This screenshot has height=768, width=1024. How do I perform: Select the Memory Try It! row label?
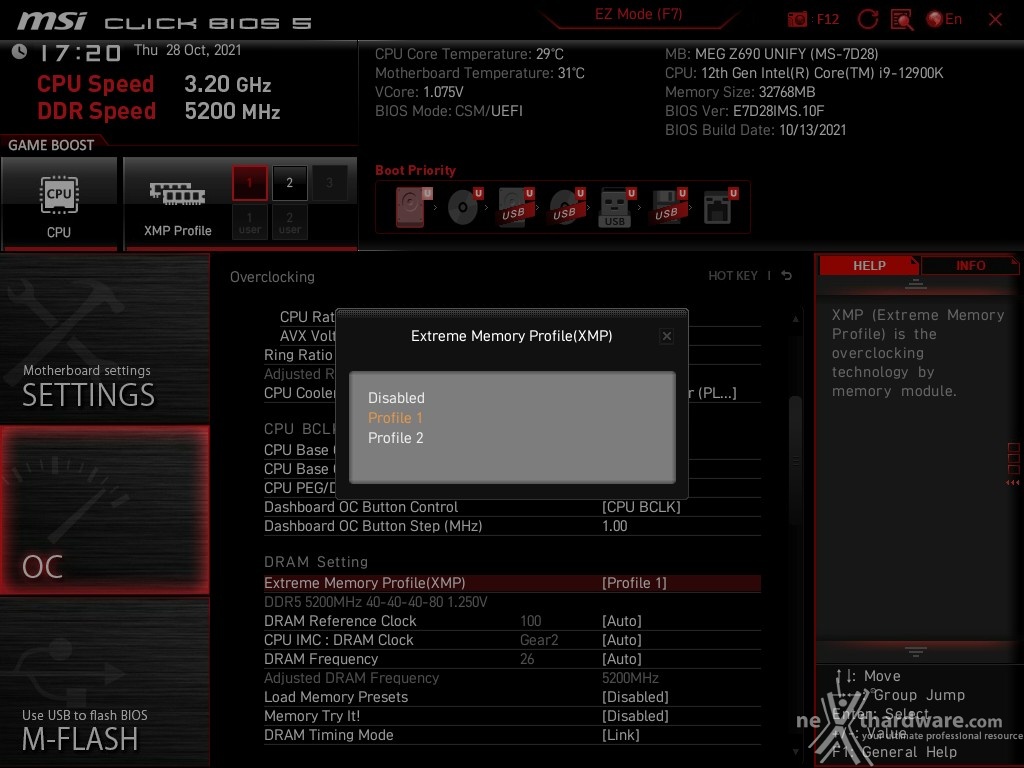[x=312, y=716]
